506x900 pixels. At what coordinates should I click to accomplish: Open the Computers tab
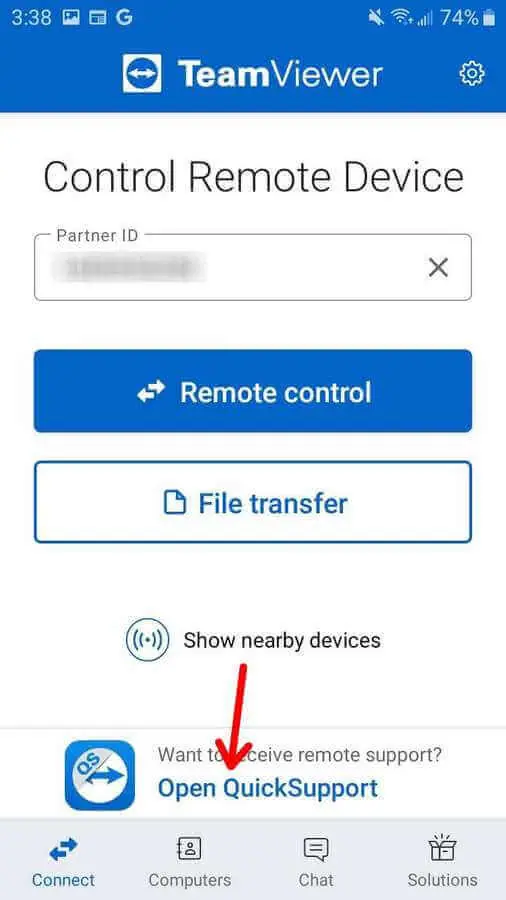point(190,859)
